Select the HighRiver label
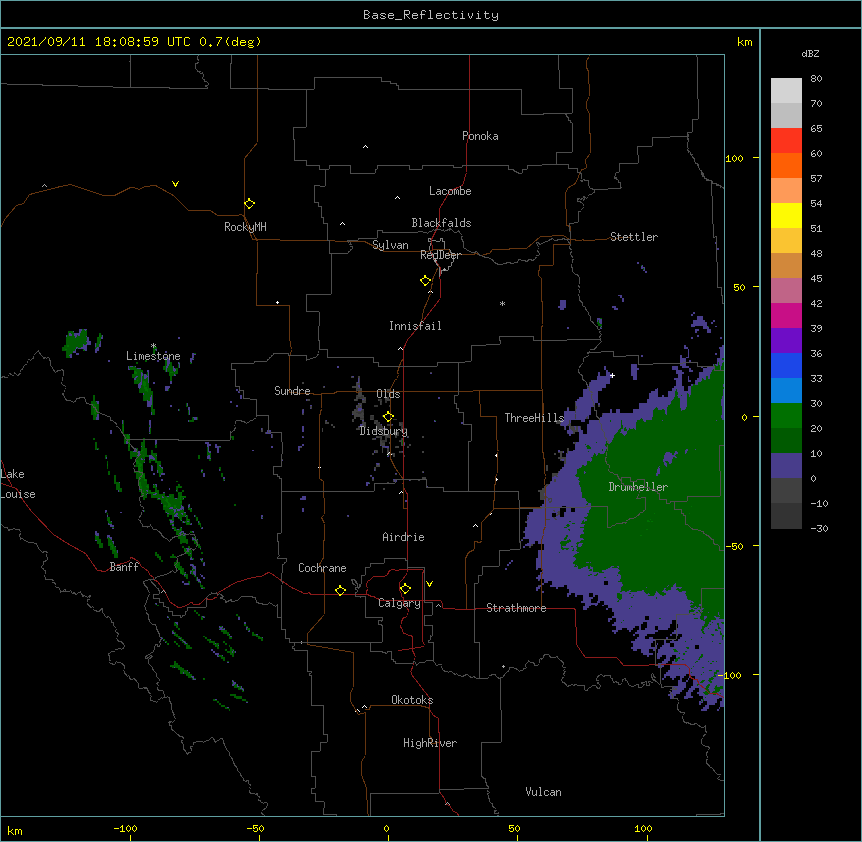The width and height of the screenshot is (862, 842). [x=430, y=743]
